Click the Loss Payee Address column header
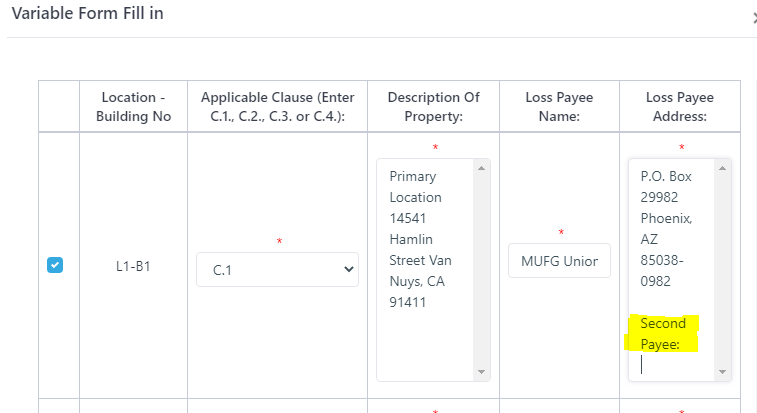 pos(680,107)
